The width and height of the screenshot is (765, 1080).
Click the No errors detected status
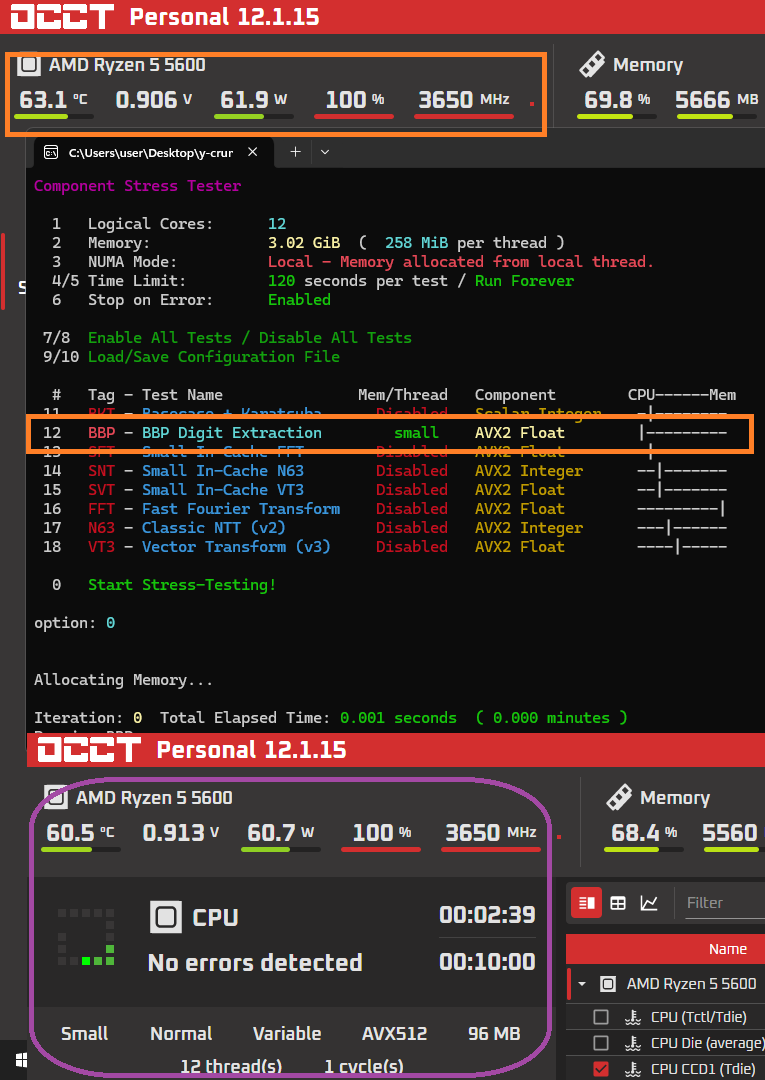pyautogui.click(x=255, y=962)
